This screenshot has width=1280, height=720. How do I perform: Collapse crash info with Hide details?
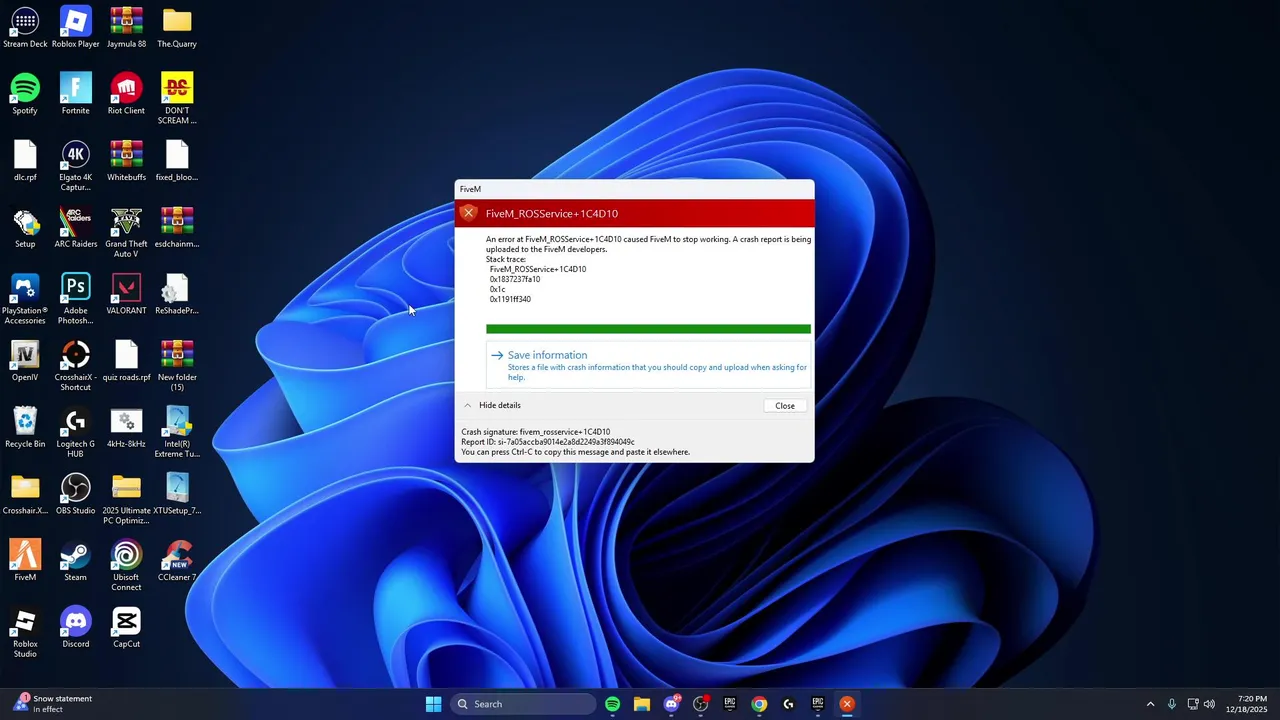[x=491, y=405]
